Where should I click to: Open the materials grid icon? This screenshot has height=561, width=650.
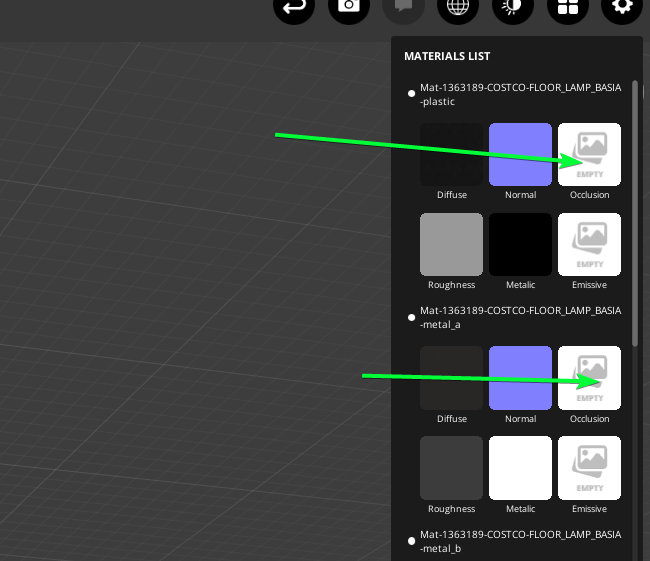pyautogui.click(x=568, y=6)
